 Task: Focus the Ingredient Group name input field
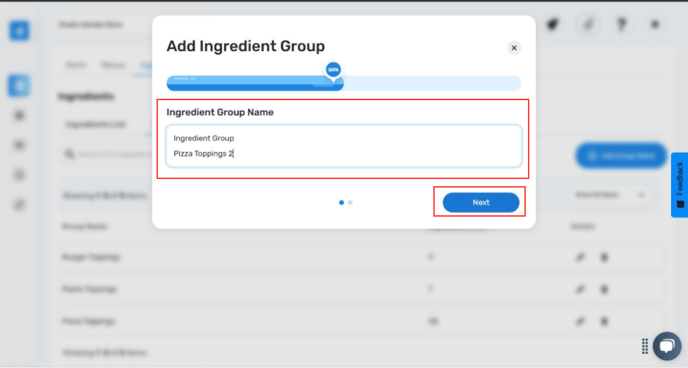click(344, 146)
